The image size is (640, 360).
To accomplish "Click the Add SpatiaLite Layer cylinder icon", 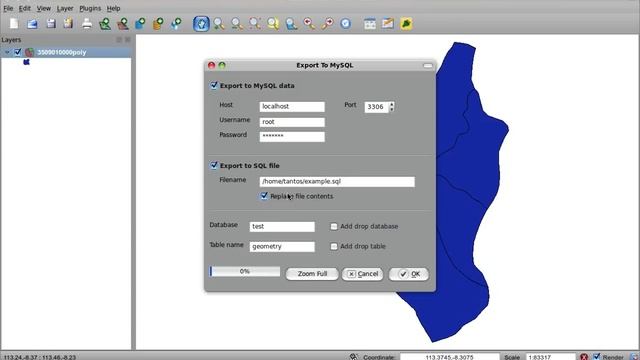I will tap(158, 24).
